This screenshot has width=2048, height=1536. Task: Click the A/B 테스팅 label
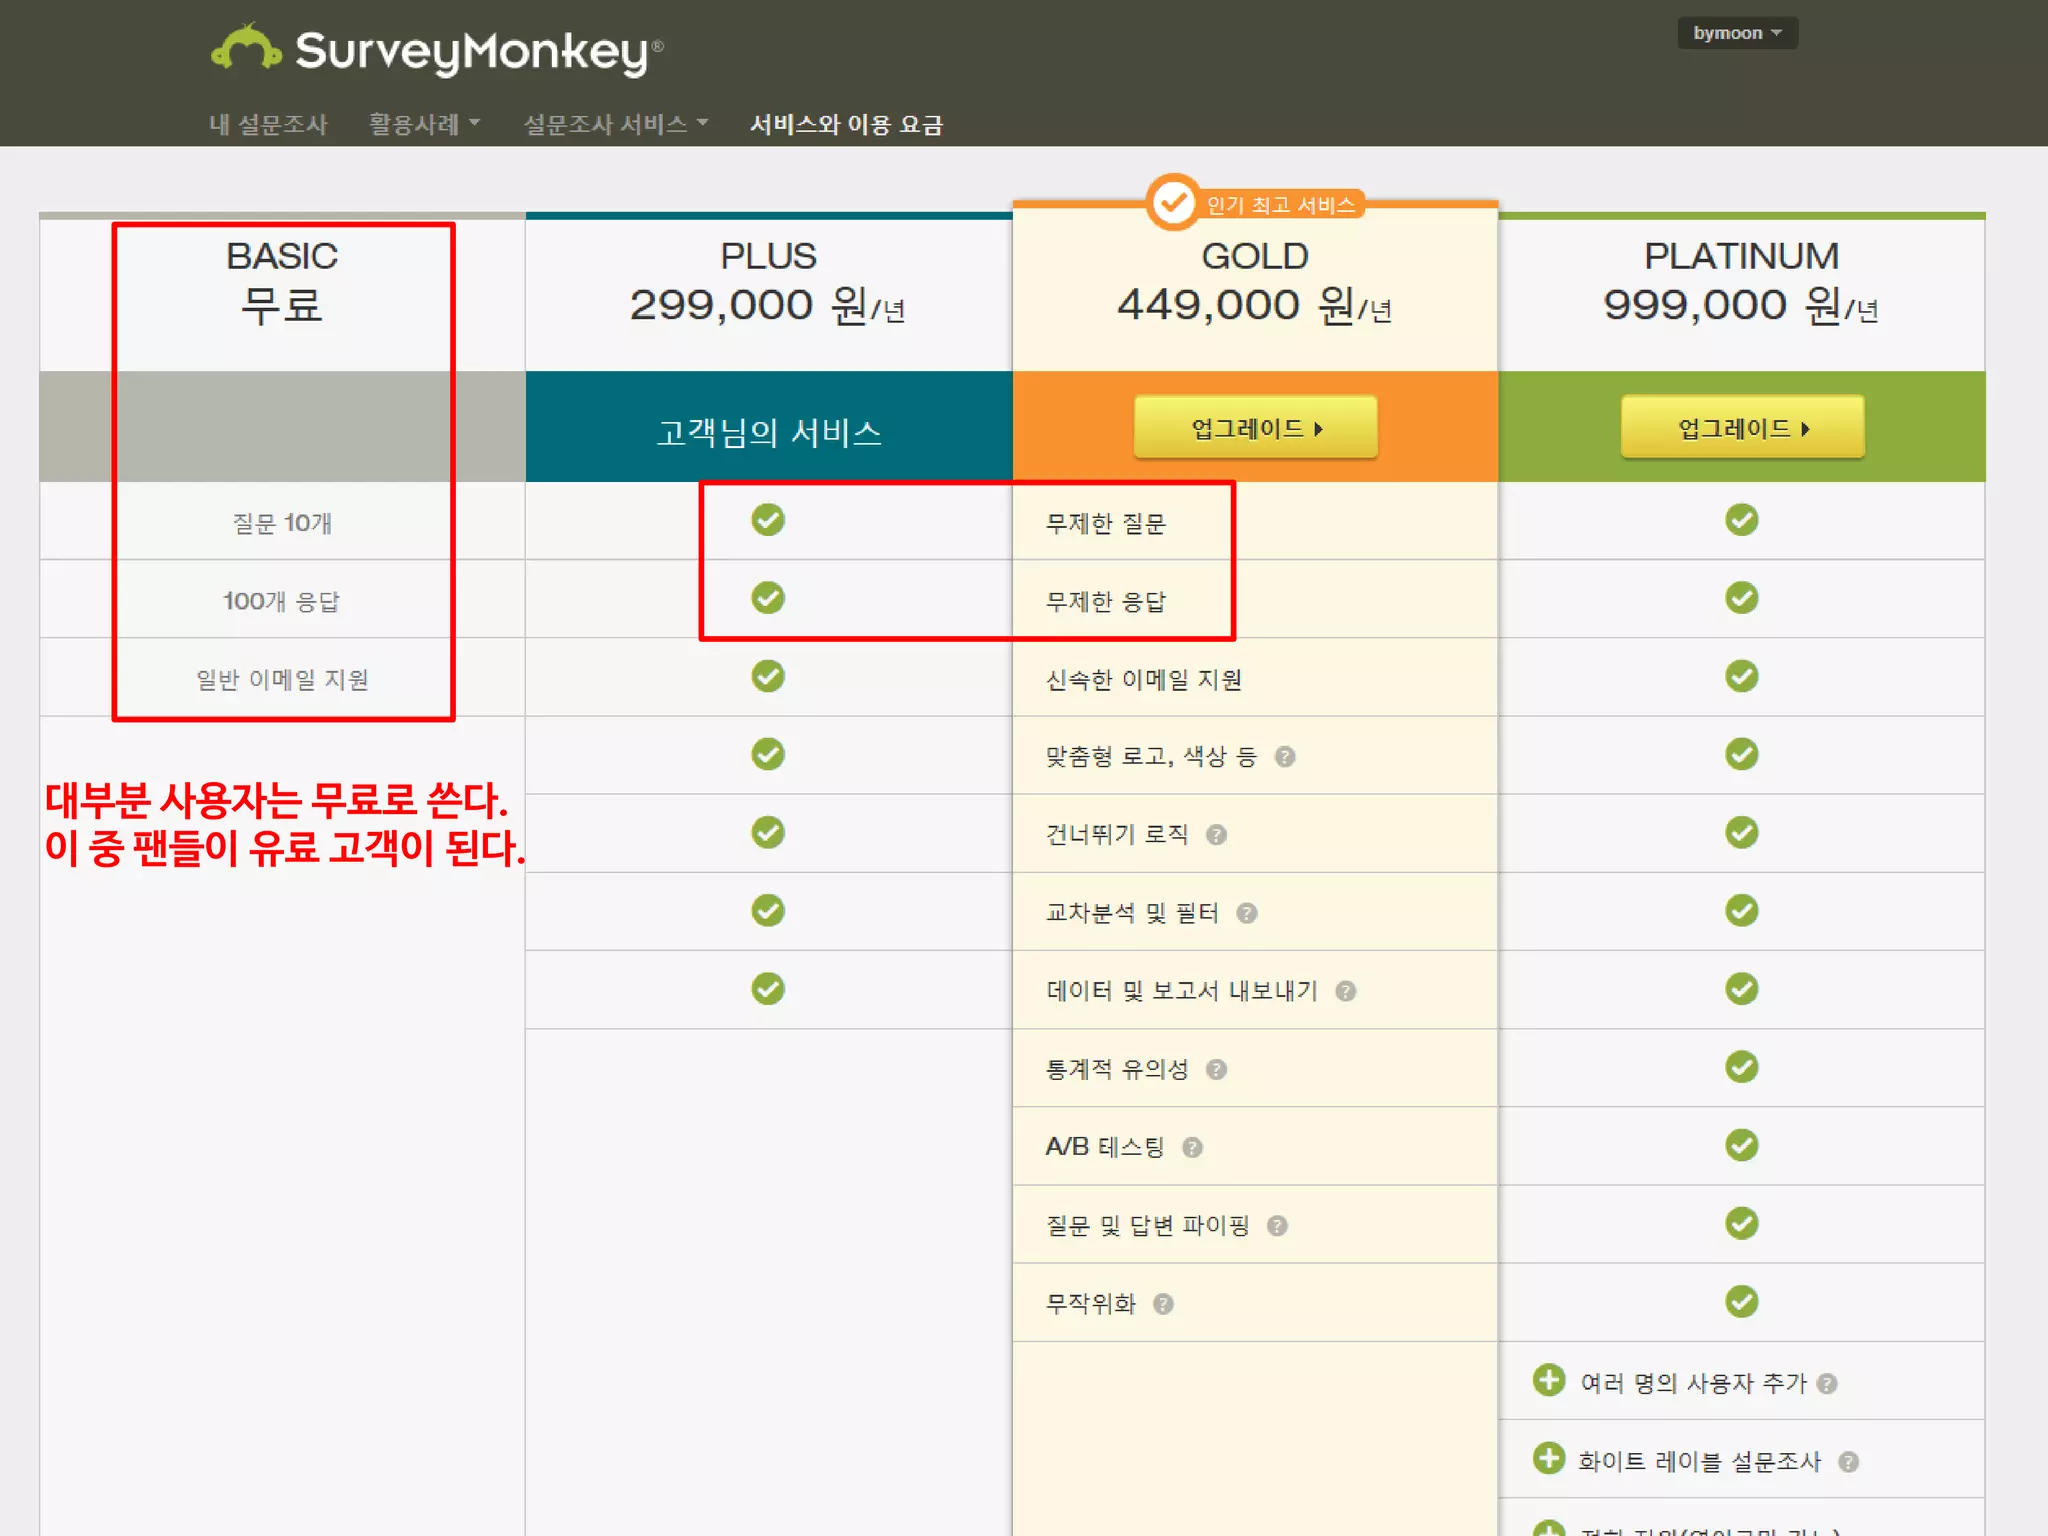click(1105, 1148)
